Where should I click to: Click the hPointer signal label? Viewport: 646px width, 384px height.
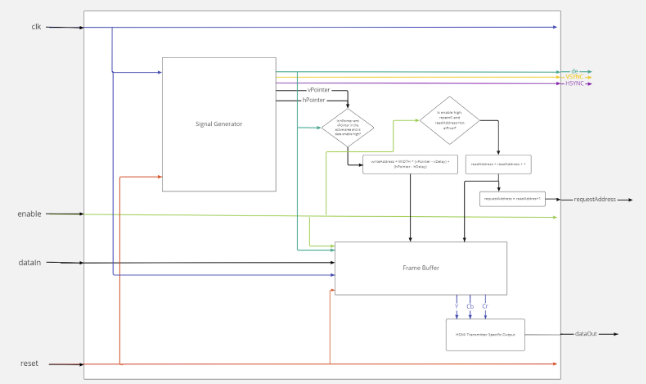pyautogui.click(x=314, y=100)
